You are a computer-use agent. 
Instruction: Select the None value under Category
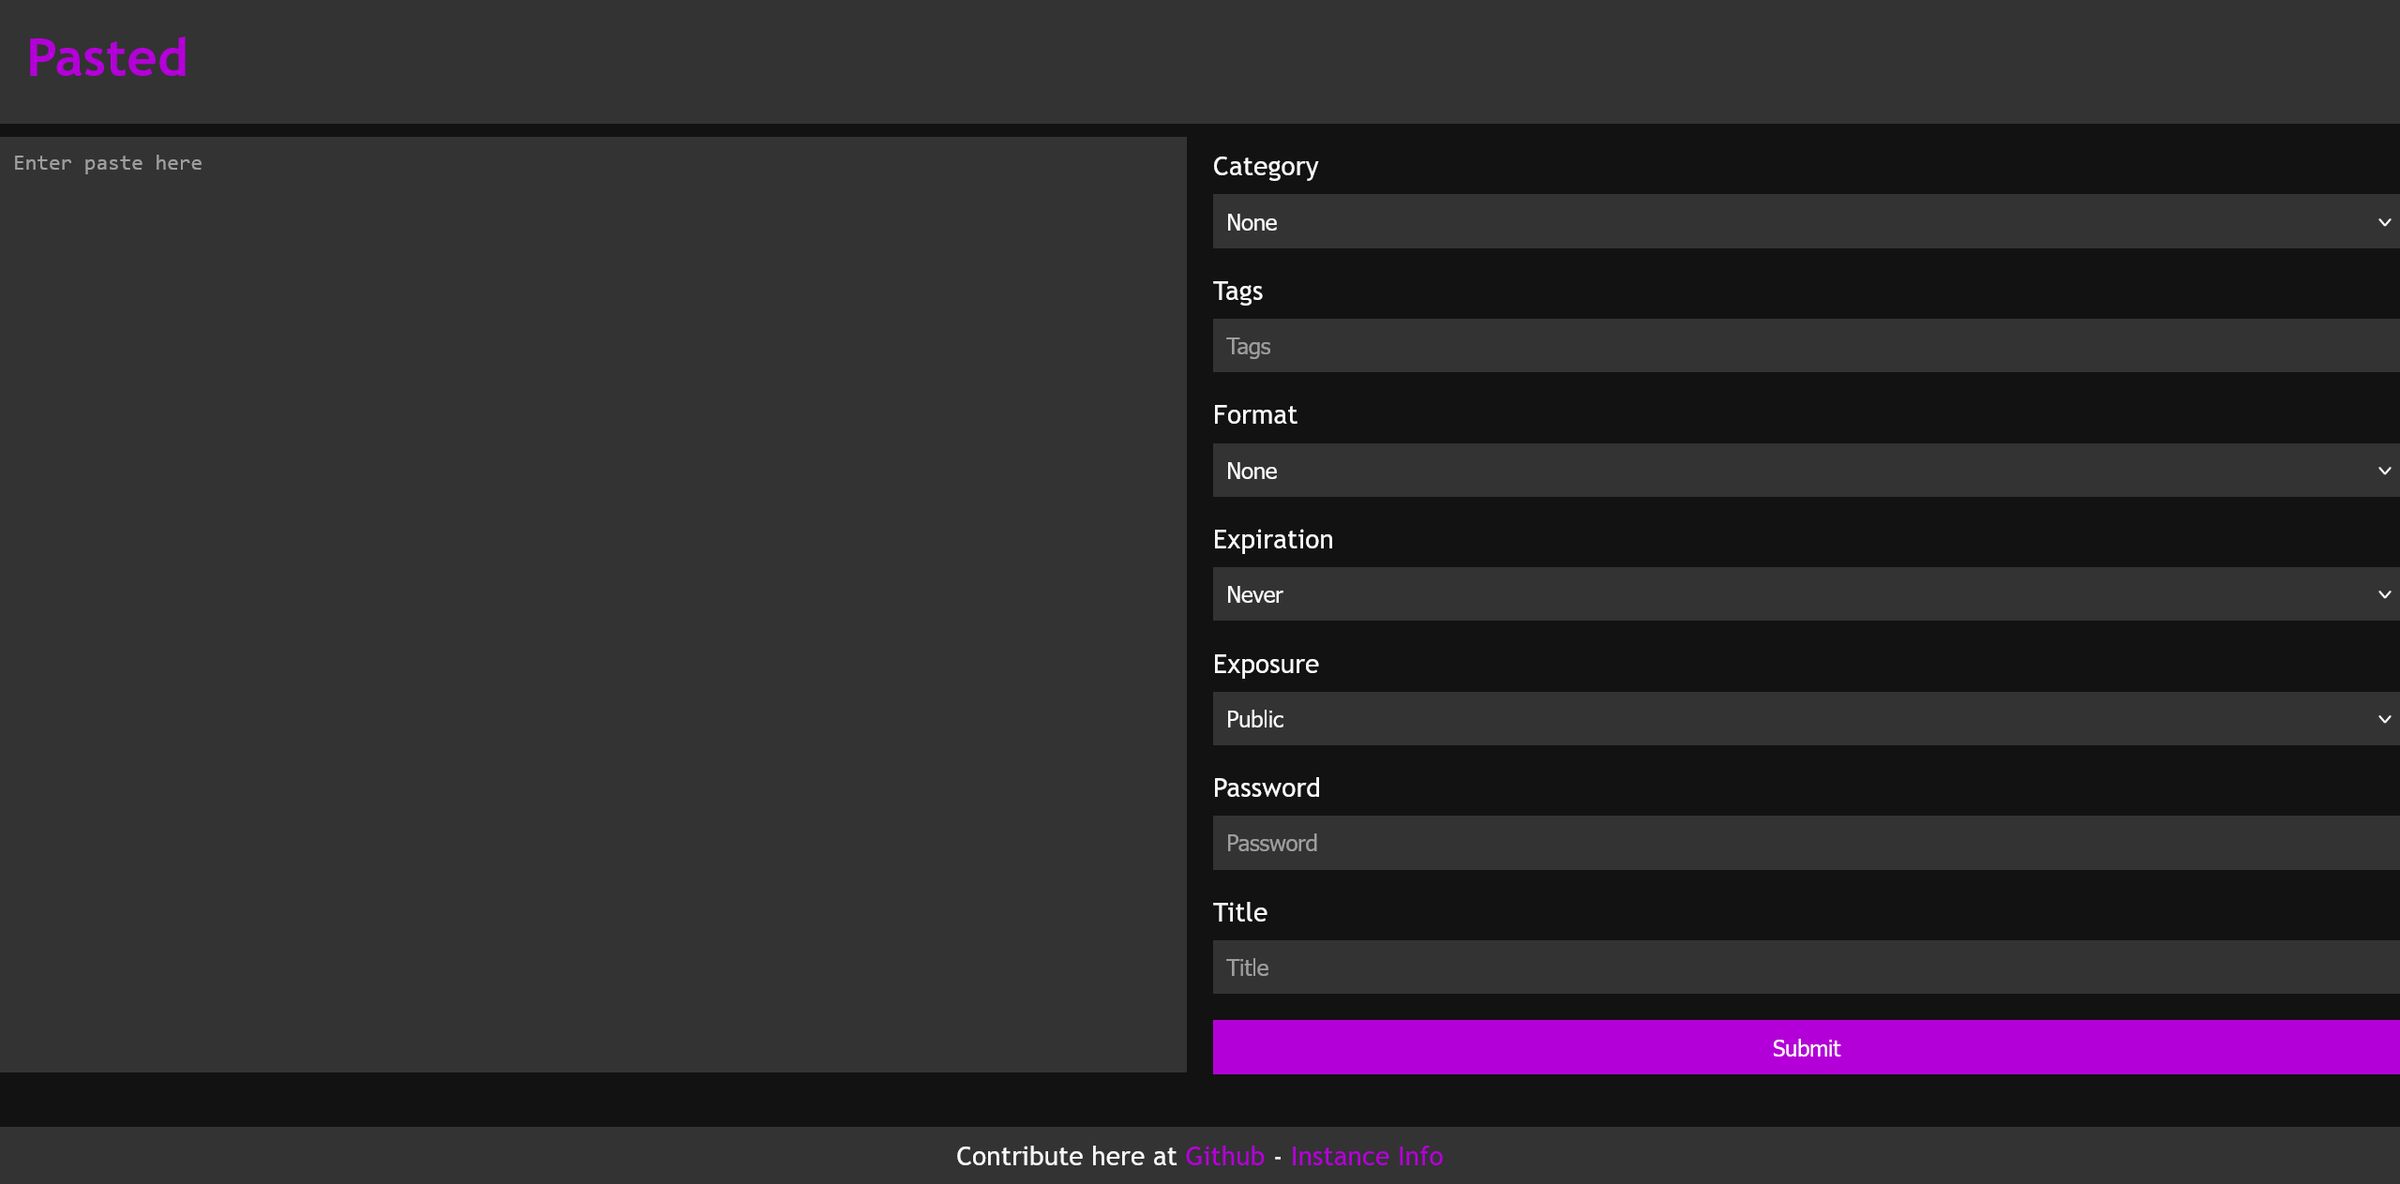coord(1252,222)
